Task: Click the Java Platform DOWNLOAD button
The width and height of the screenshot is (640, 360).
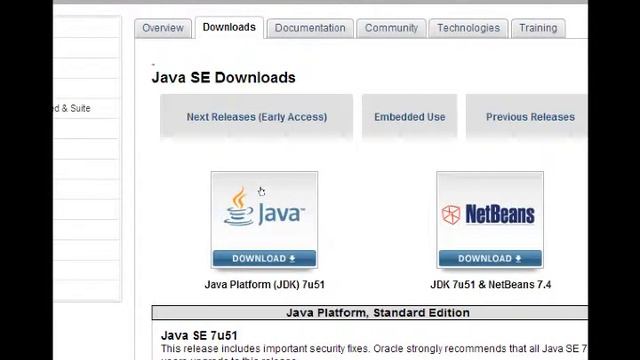Action: [x=264, y=258]
